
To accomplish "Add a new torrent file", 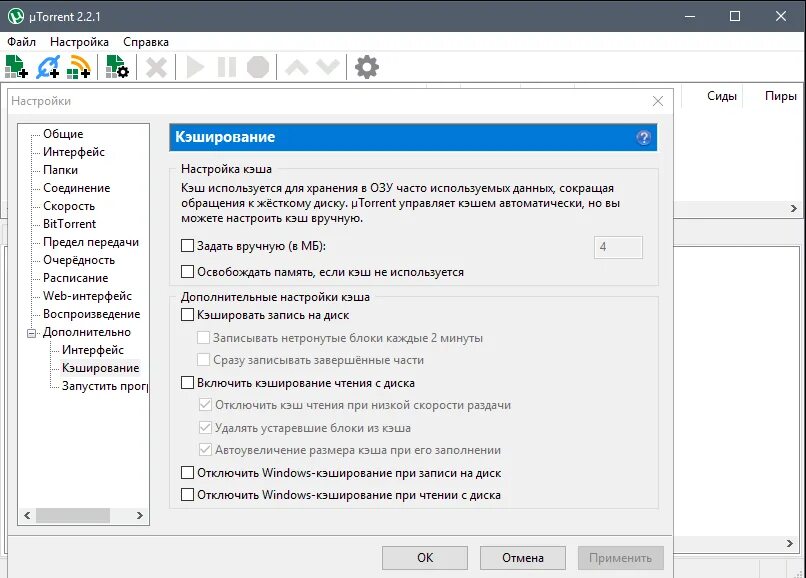I will [x=16, y=66].
